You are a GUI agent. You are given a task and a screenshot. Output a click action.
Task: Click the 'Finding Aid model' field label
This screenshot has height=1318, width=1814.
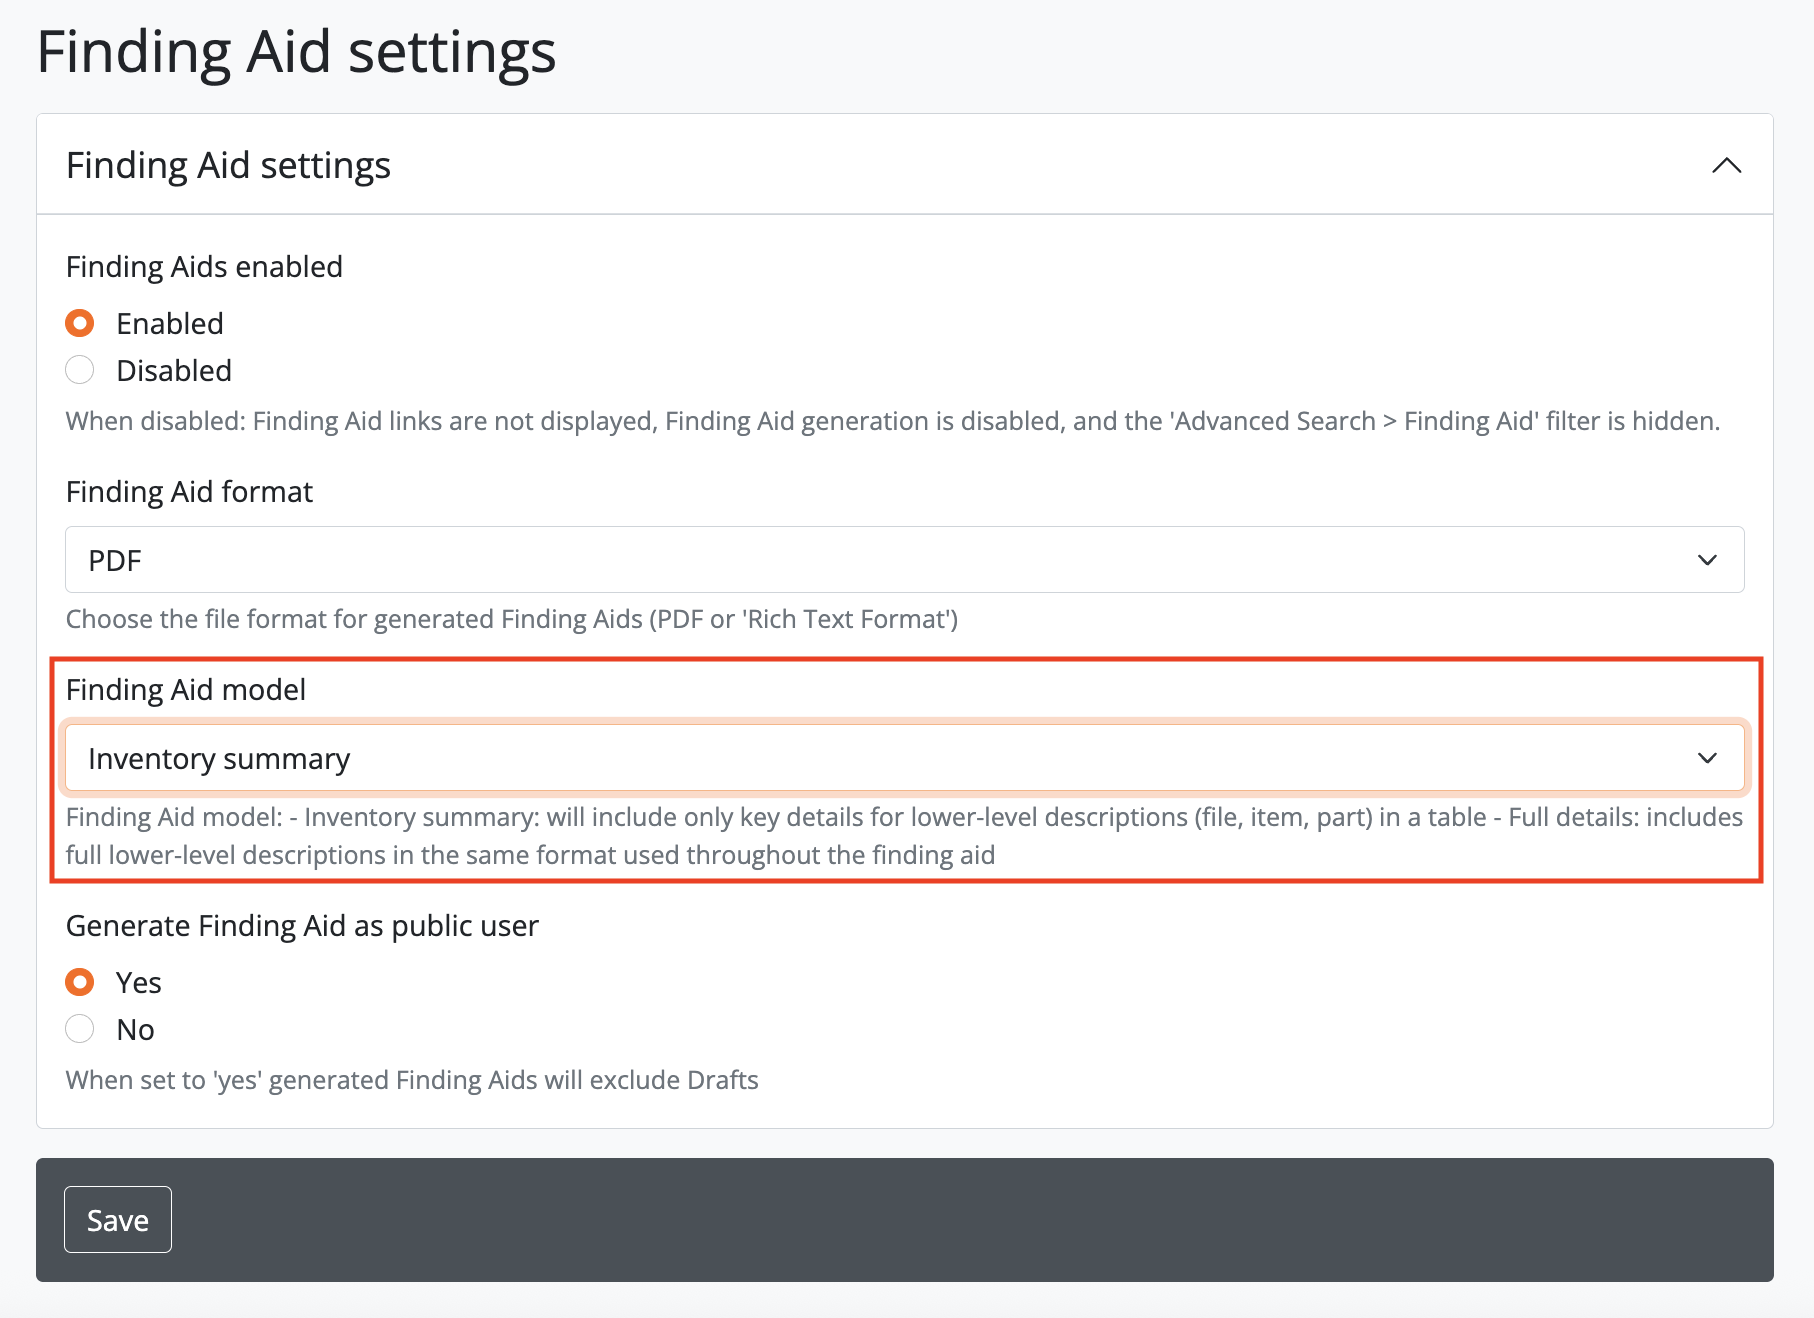pyautogui.click(x=186, y=690)
